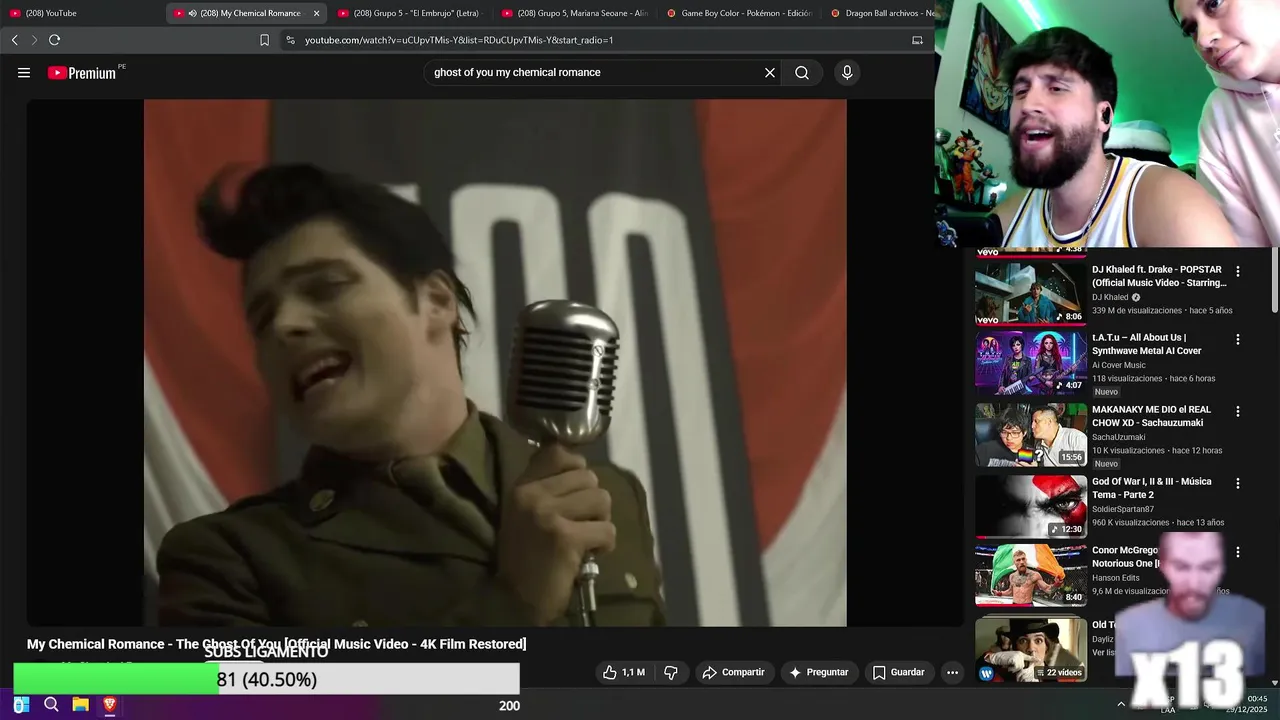Like the video (1,1 M)
Screen dimensions: 1280x720
tap(623, 673)
